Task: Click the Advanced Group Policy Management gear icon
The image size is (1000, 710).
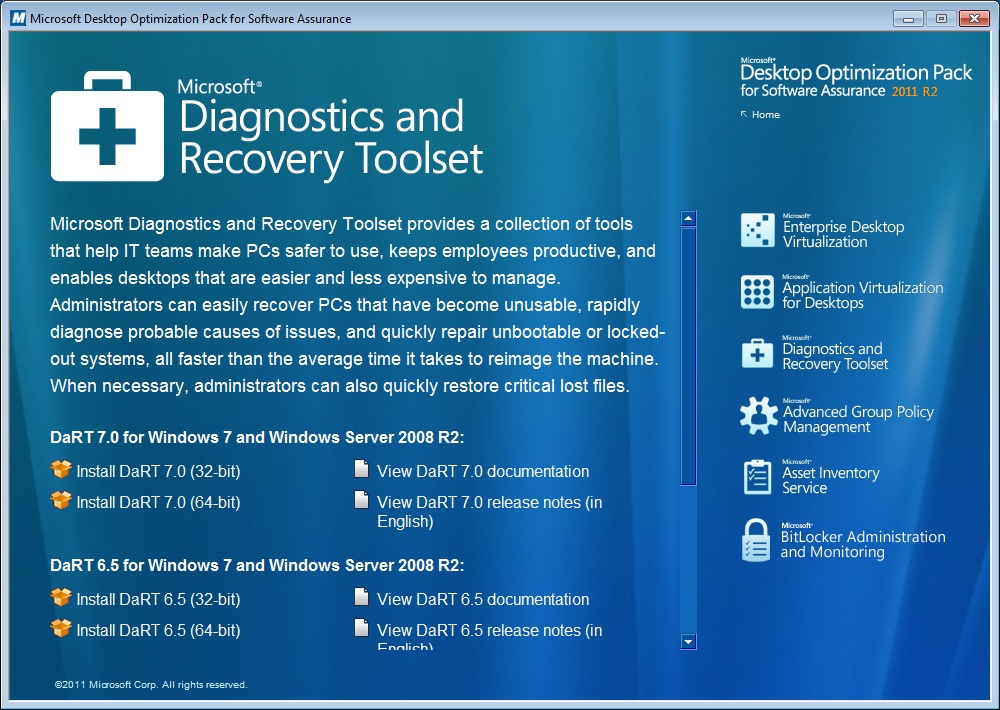Action: coord(759,416)
